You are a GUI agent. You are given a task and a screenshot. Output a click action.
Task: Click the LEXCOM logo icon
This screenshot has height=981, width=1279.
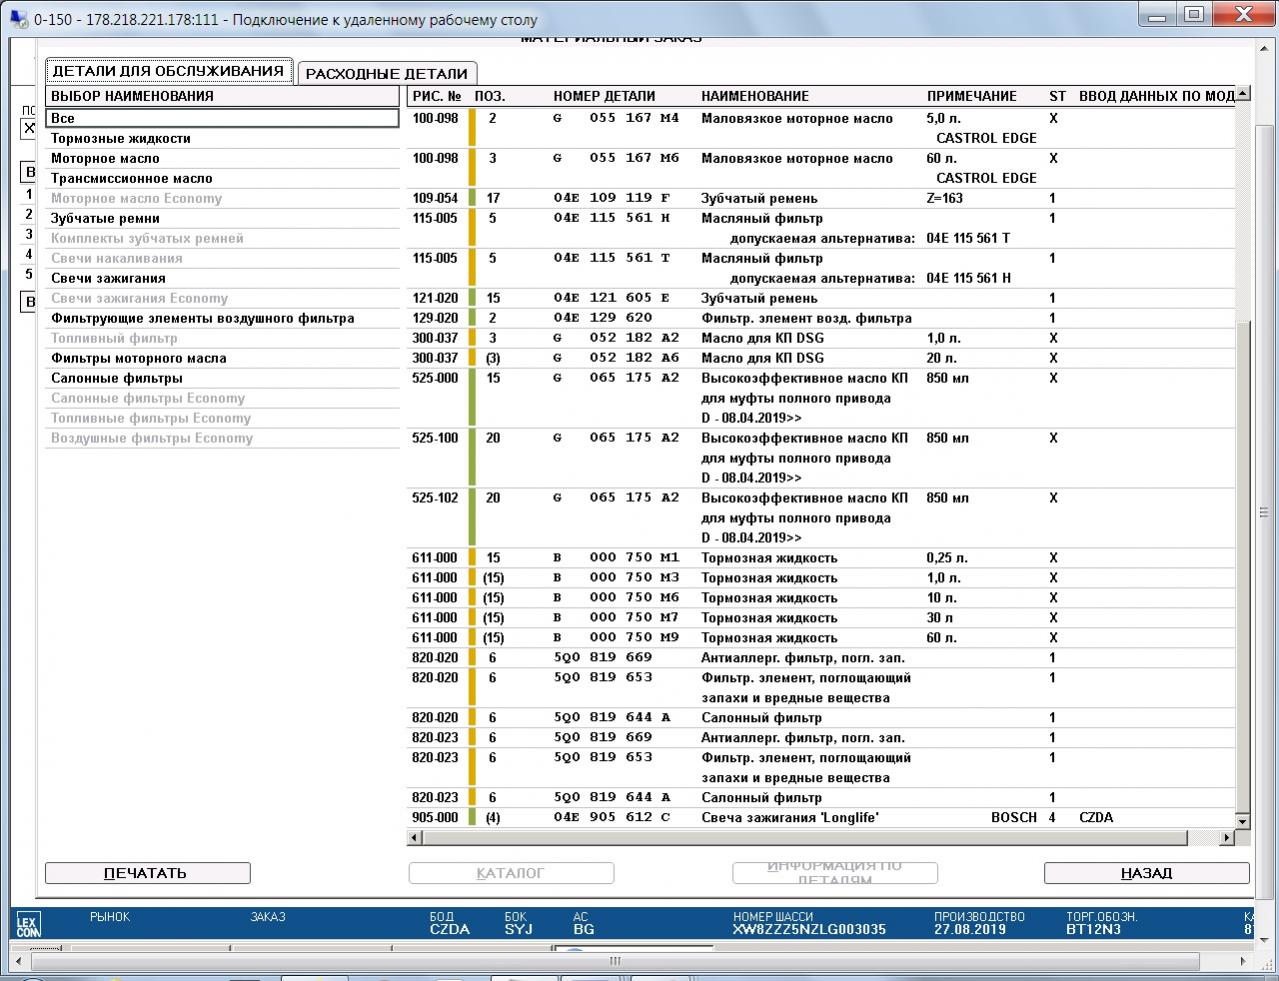[x=28, y=924]
